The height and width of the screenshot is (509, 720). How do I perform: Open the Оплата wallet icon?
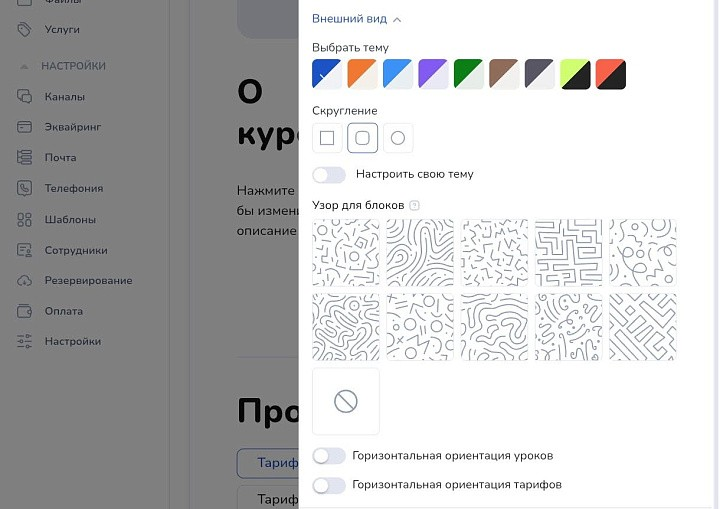click(x=24, y=311)
